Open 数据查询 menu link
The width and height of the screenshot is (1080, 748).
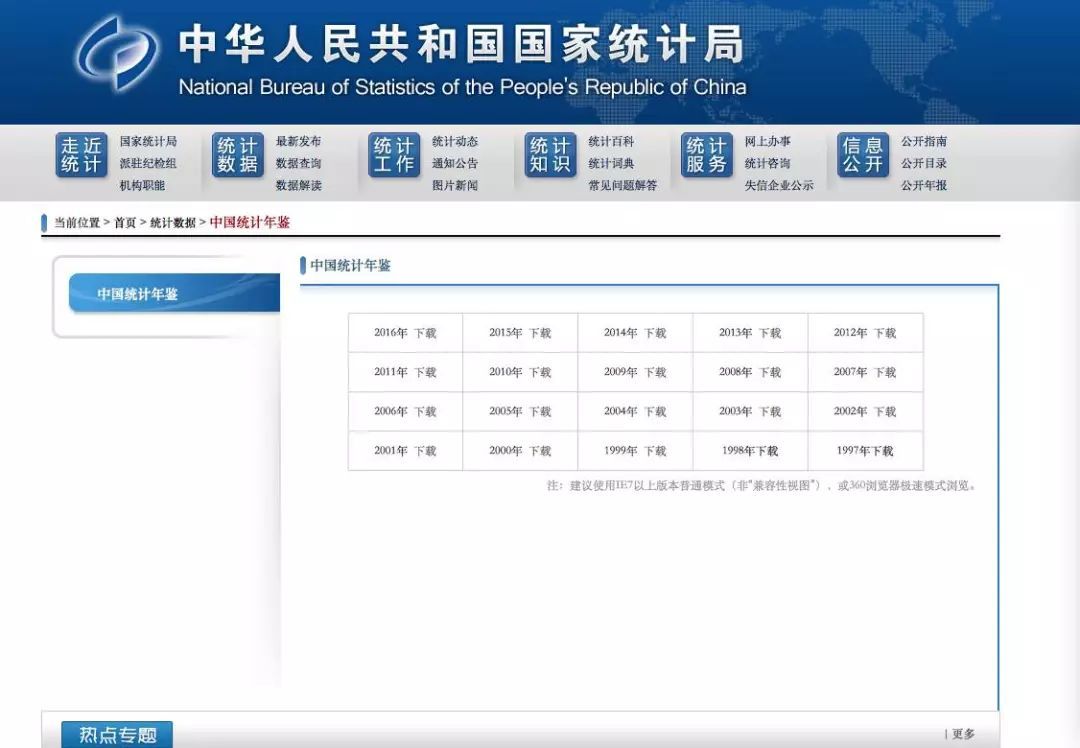pyautogui.click(x=298, y=163)
